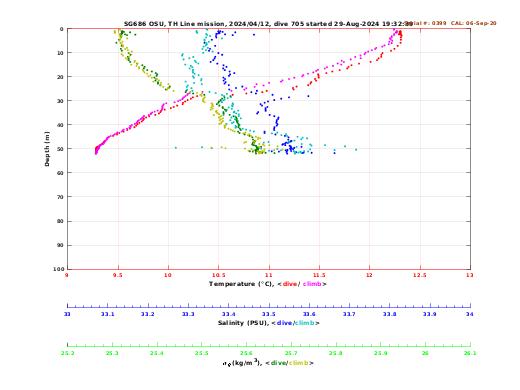
Task: Click red 'dive' word in Temperature legend
Action: pyautogui.click(x=289, y=284)
